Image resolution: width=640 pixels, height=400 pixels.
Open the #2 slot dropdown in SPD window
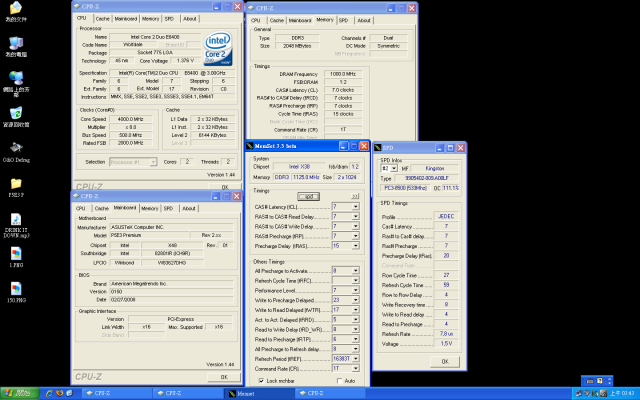393,168
